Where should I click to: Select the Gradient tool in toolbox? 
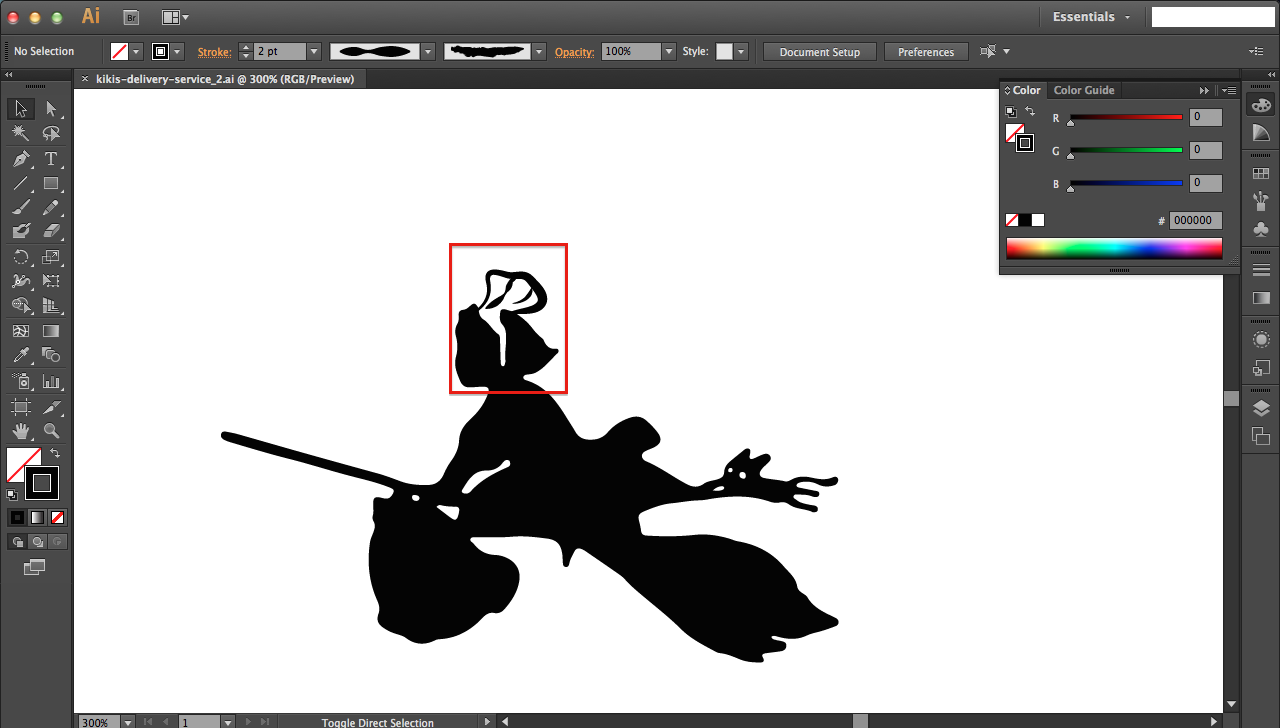(51, 331)
